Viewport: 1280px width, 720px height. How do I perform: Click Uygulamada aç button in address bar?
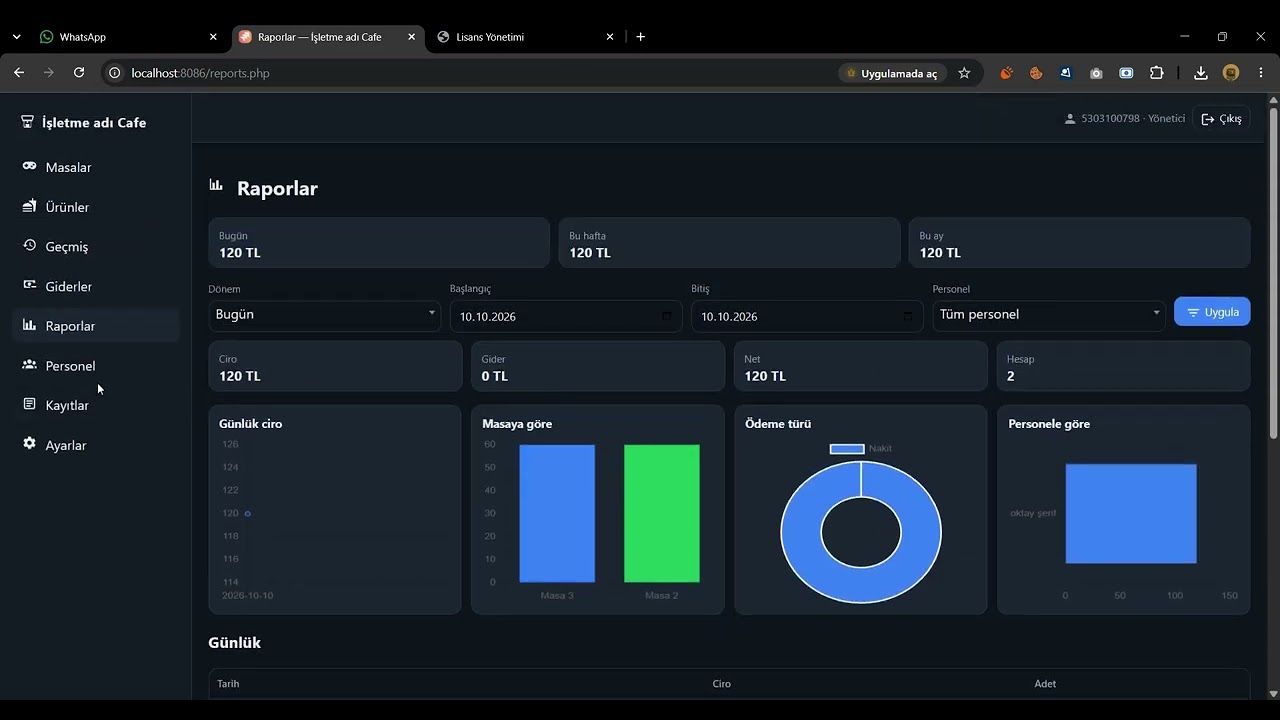[892, 73]
